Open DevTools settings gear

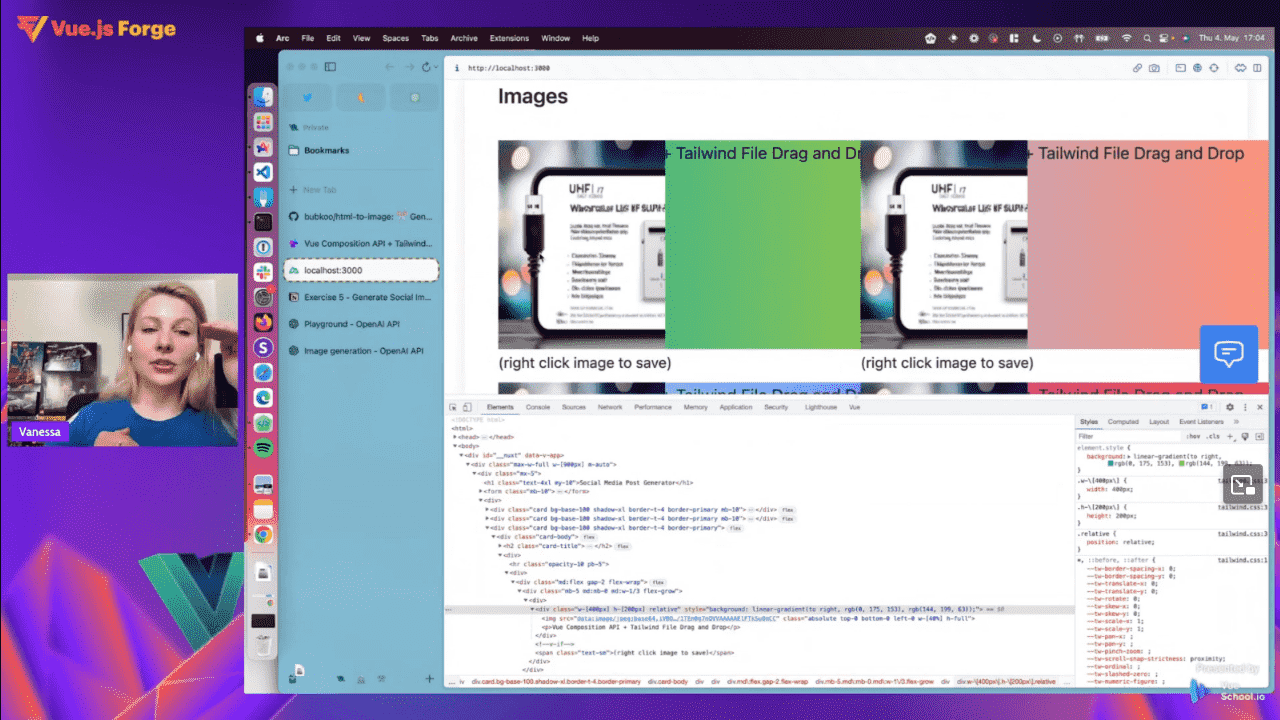point(1230,407)
